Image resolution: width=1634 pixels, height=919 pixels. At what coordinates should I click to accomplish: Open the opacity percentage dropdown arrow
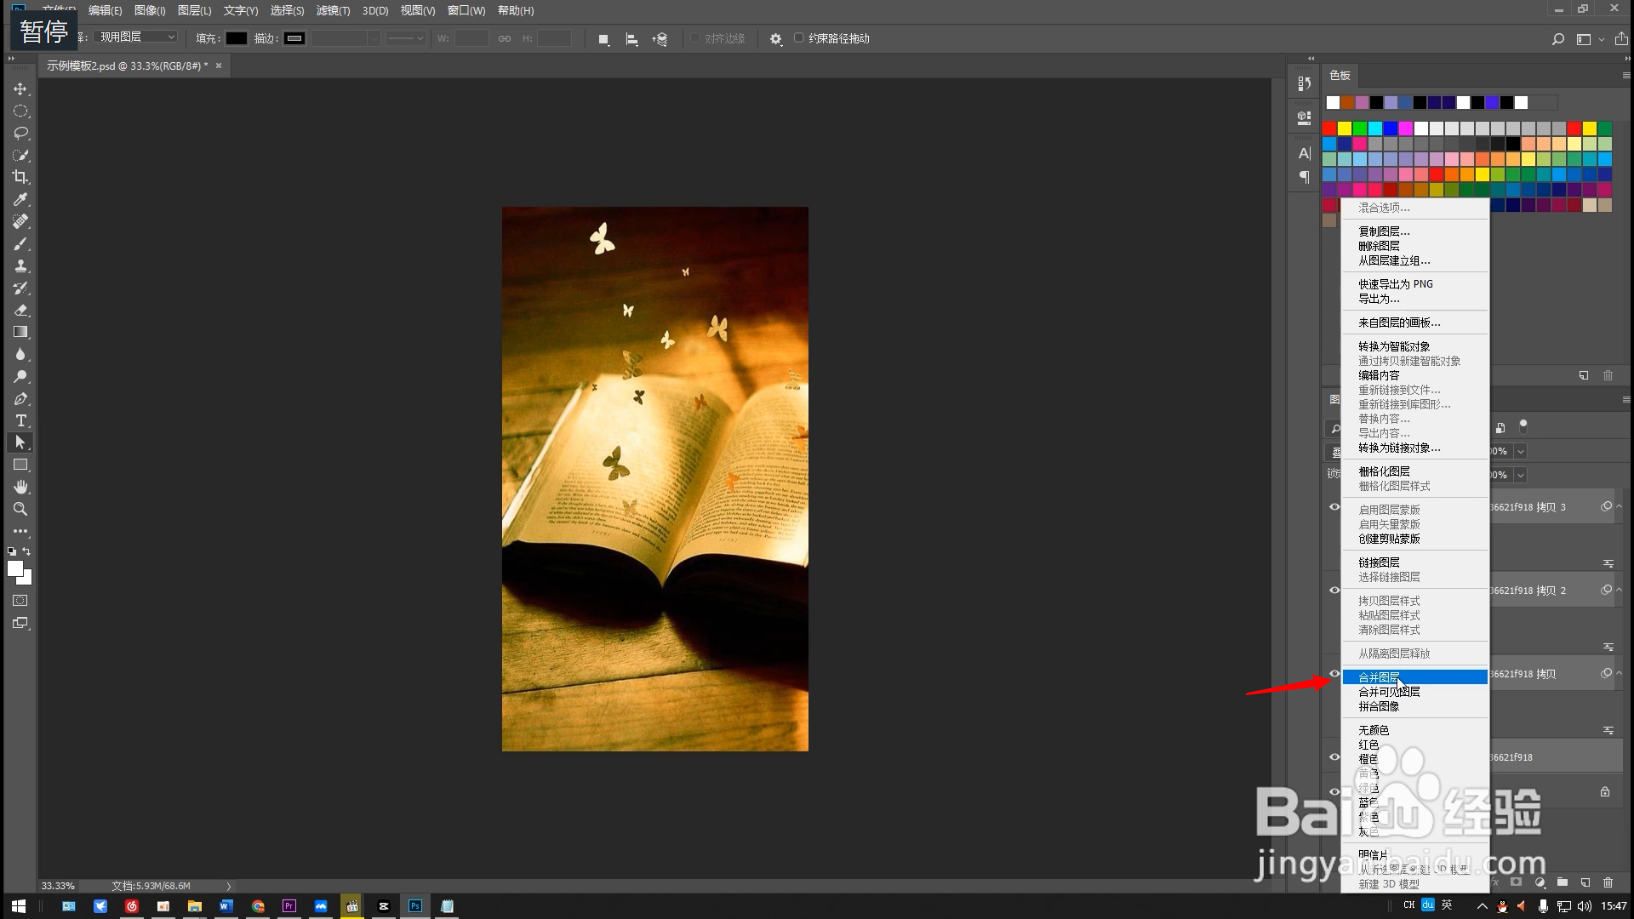1520,451
